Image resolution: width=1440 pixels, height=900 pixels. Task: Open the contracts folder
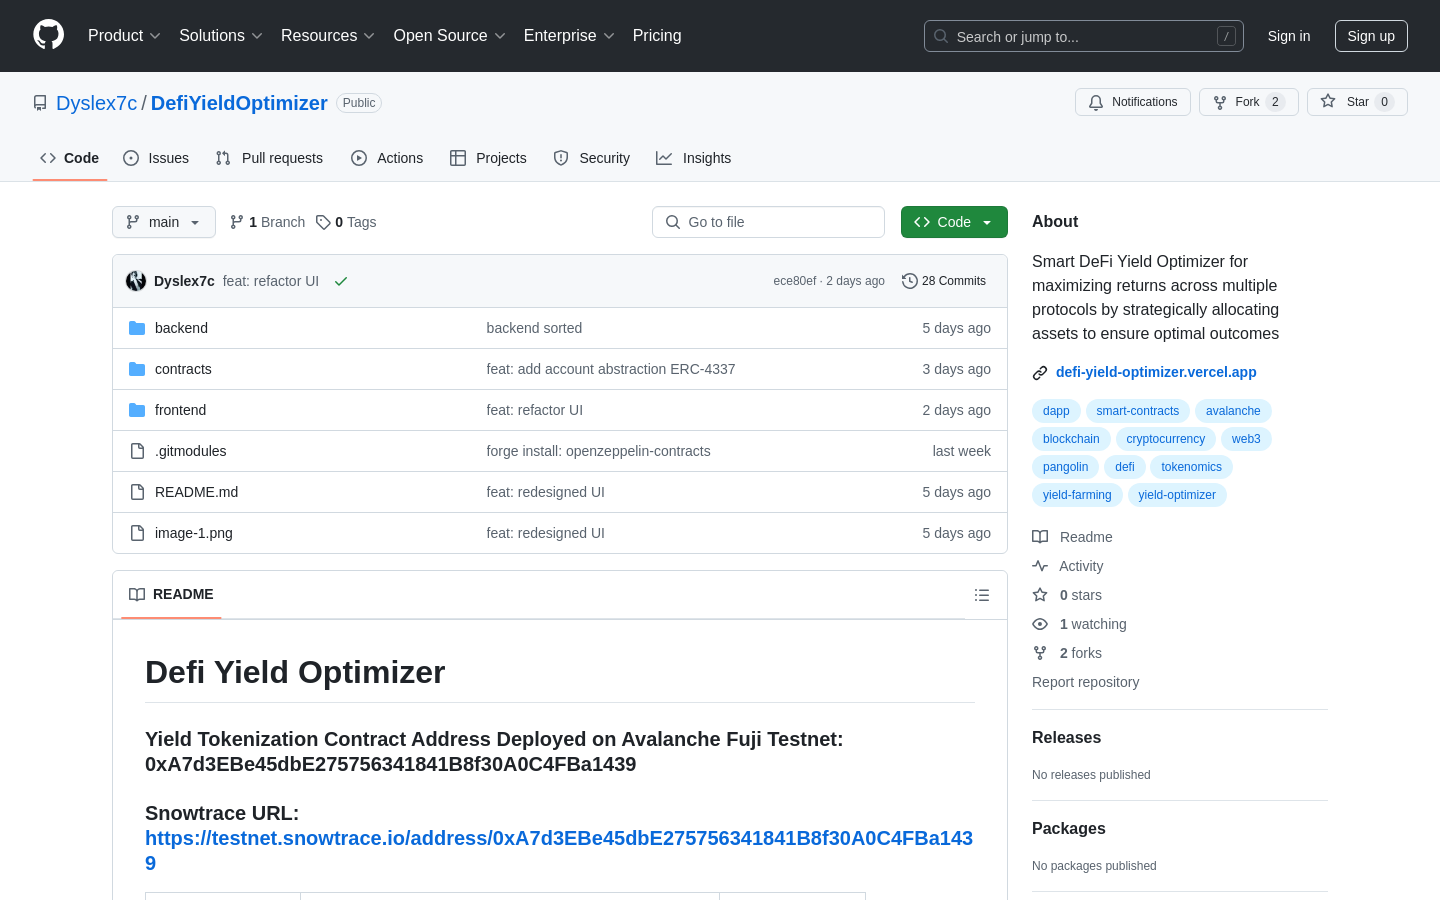[183, 369]
